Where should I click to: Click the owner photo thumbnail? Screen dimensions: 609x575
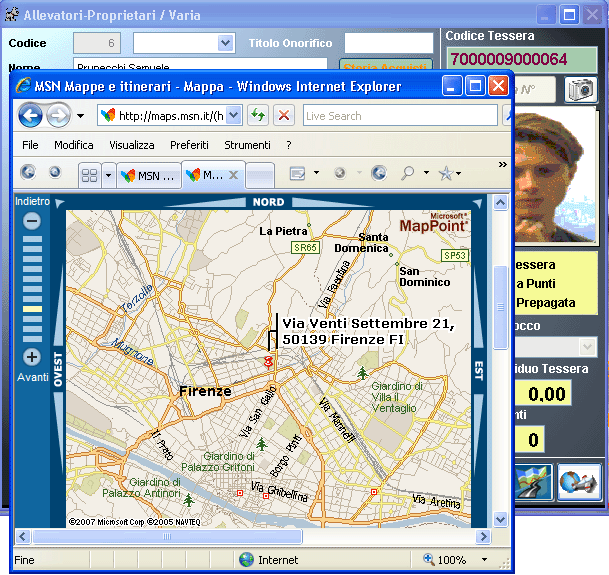[x=555, y=175]
